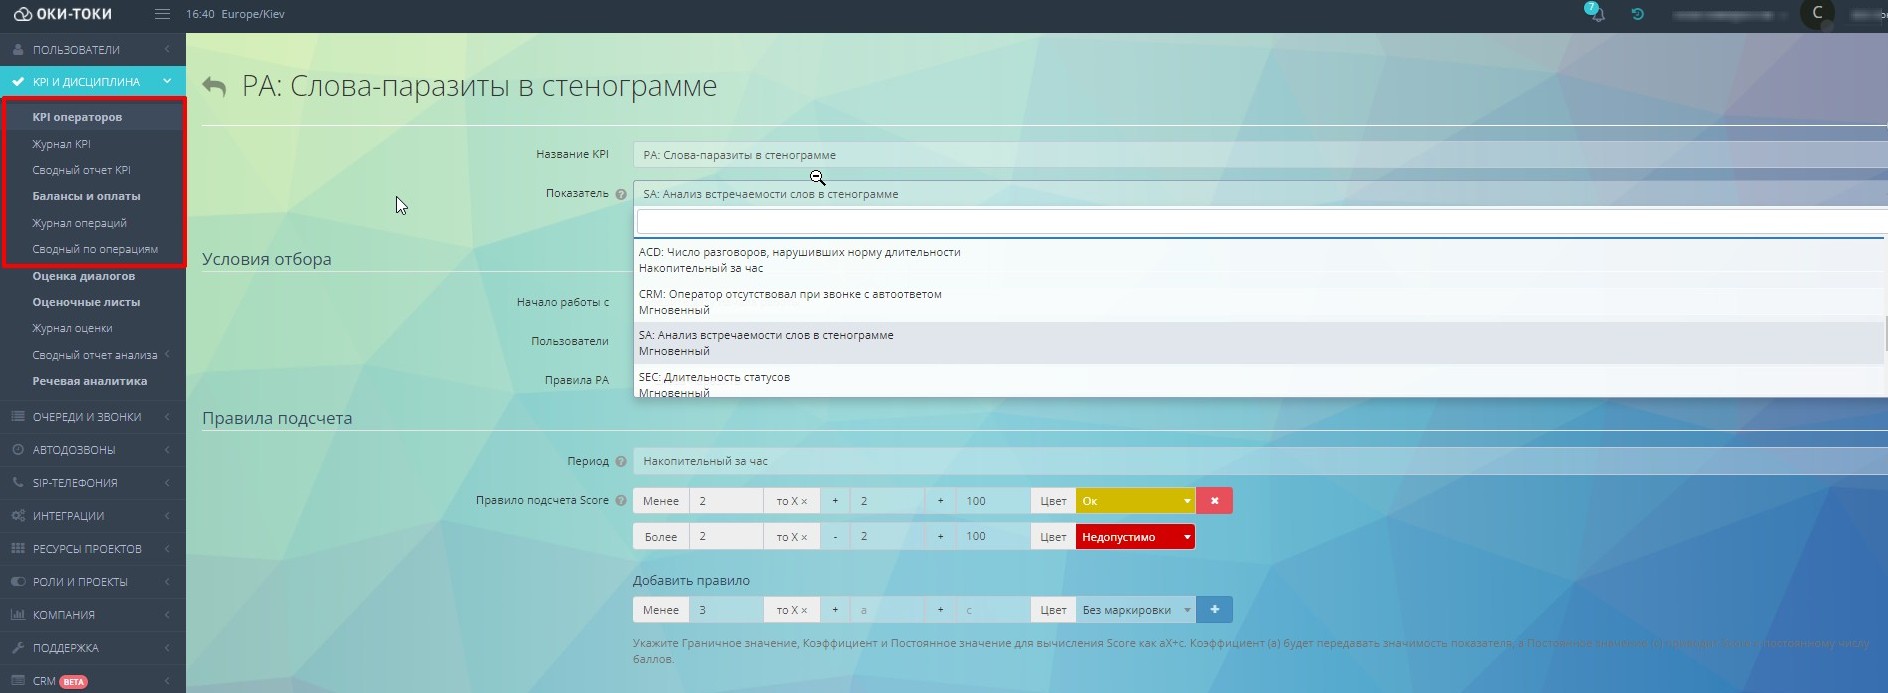
Task: Click the KPI и дисциплина checkmark icon
Action: pos(18,82)
